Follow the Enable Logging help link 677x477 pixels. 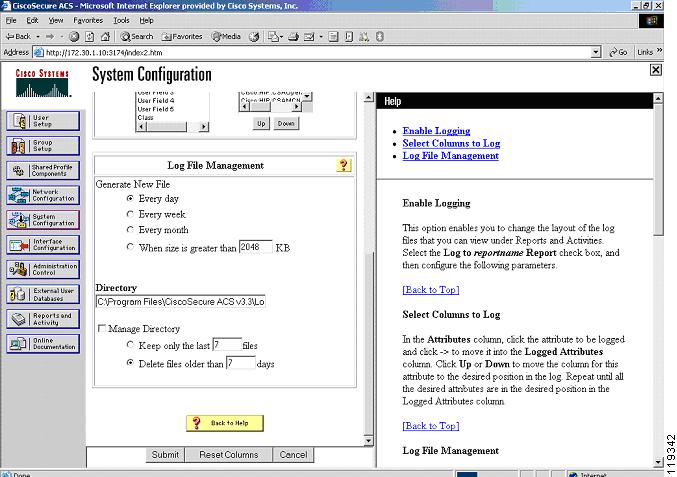click(436, 131)
